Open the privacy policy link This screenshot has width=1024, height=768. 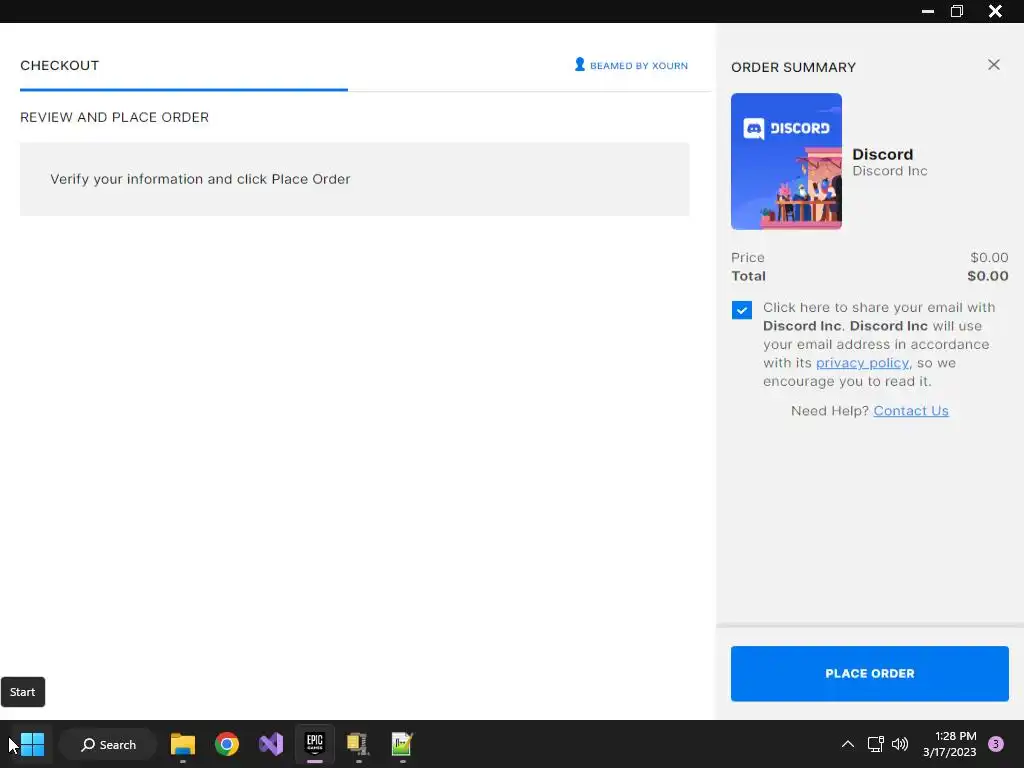tap(862, 362)
